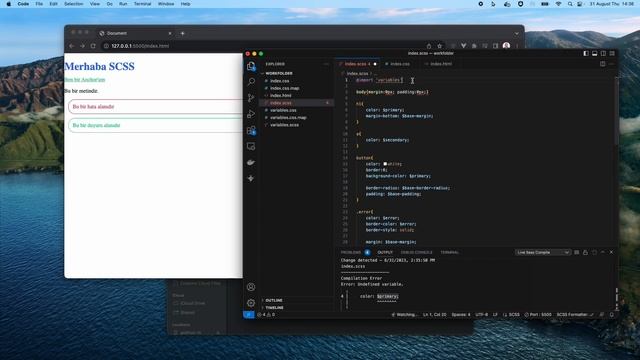The width and height of the screenshot is (640, 360).
Task: Open the browser's new tab button
Action: [182, 33]
